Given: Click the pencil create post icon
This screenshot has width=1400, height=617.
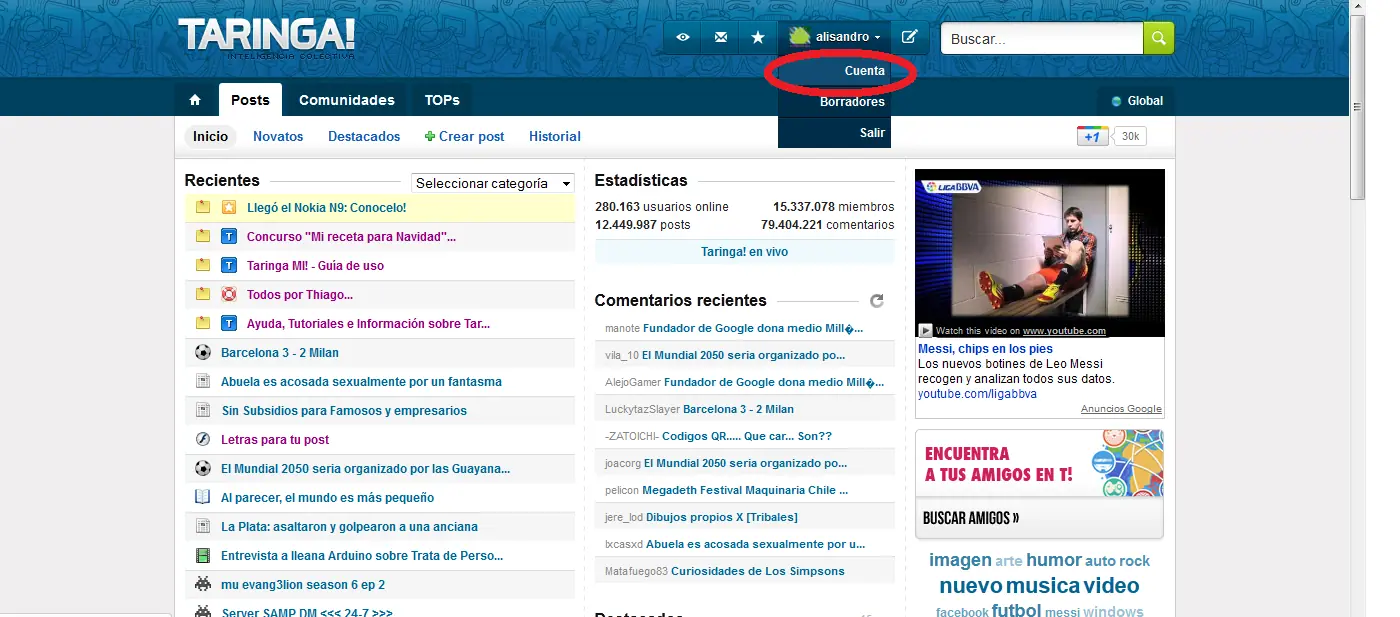Looking at the screenshot, I should tap(909, 37).
